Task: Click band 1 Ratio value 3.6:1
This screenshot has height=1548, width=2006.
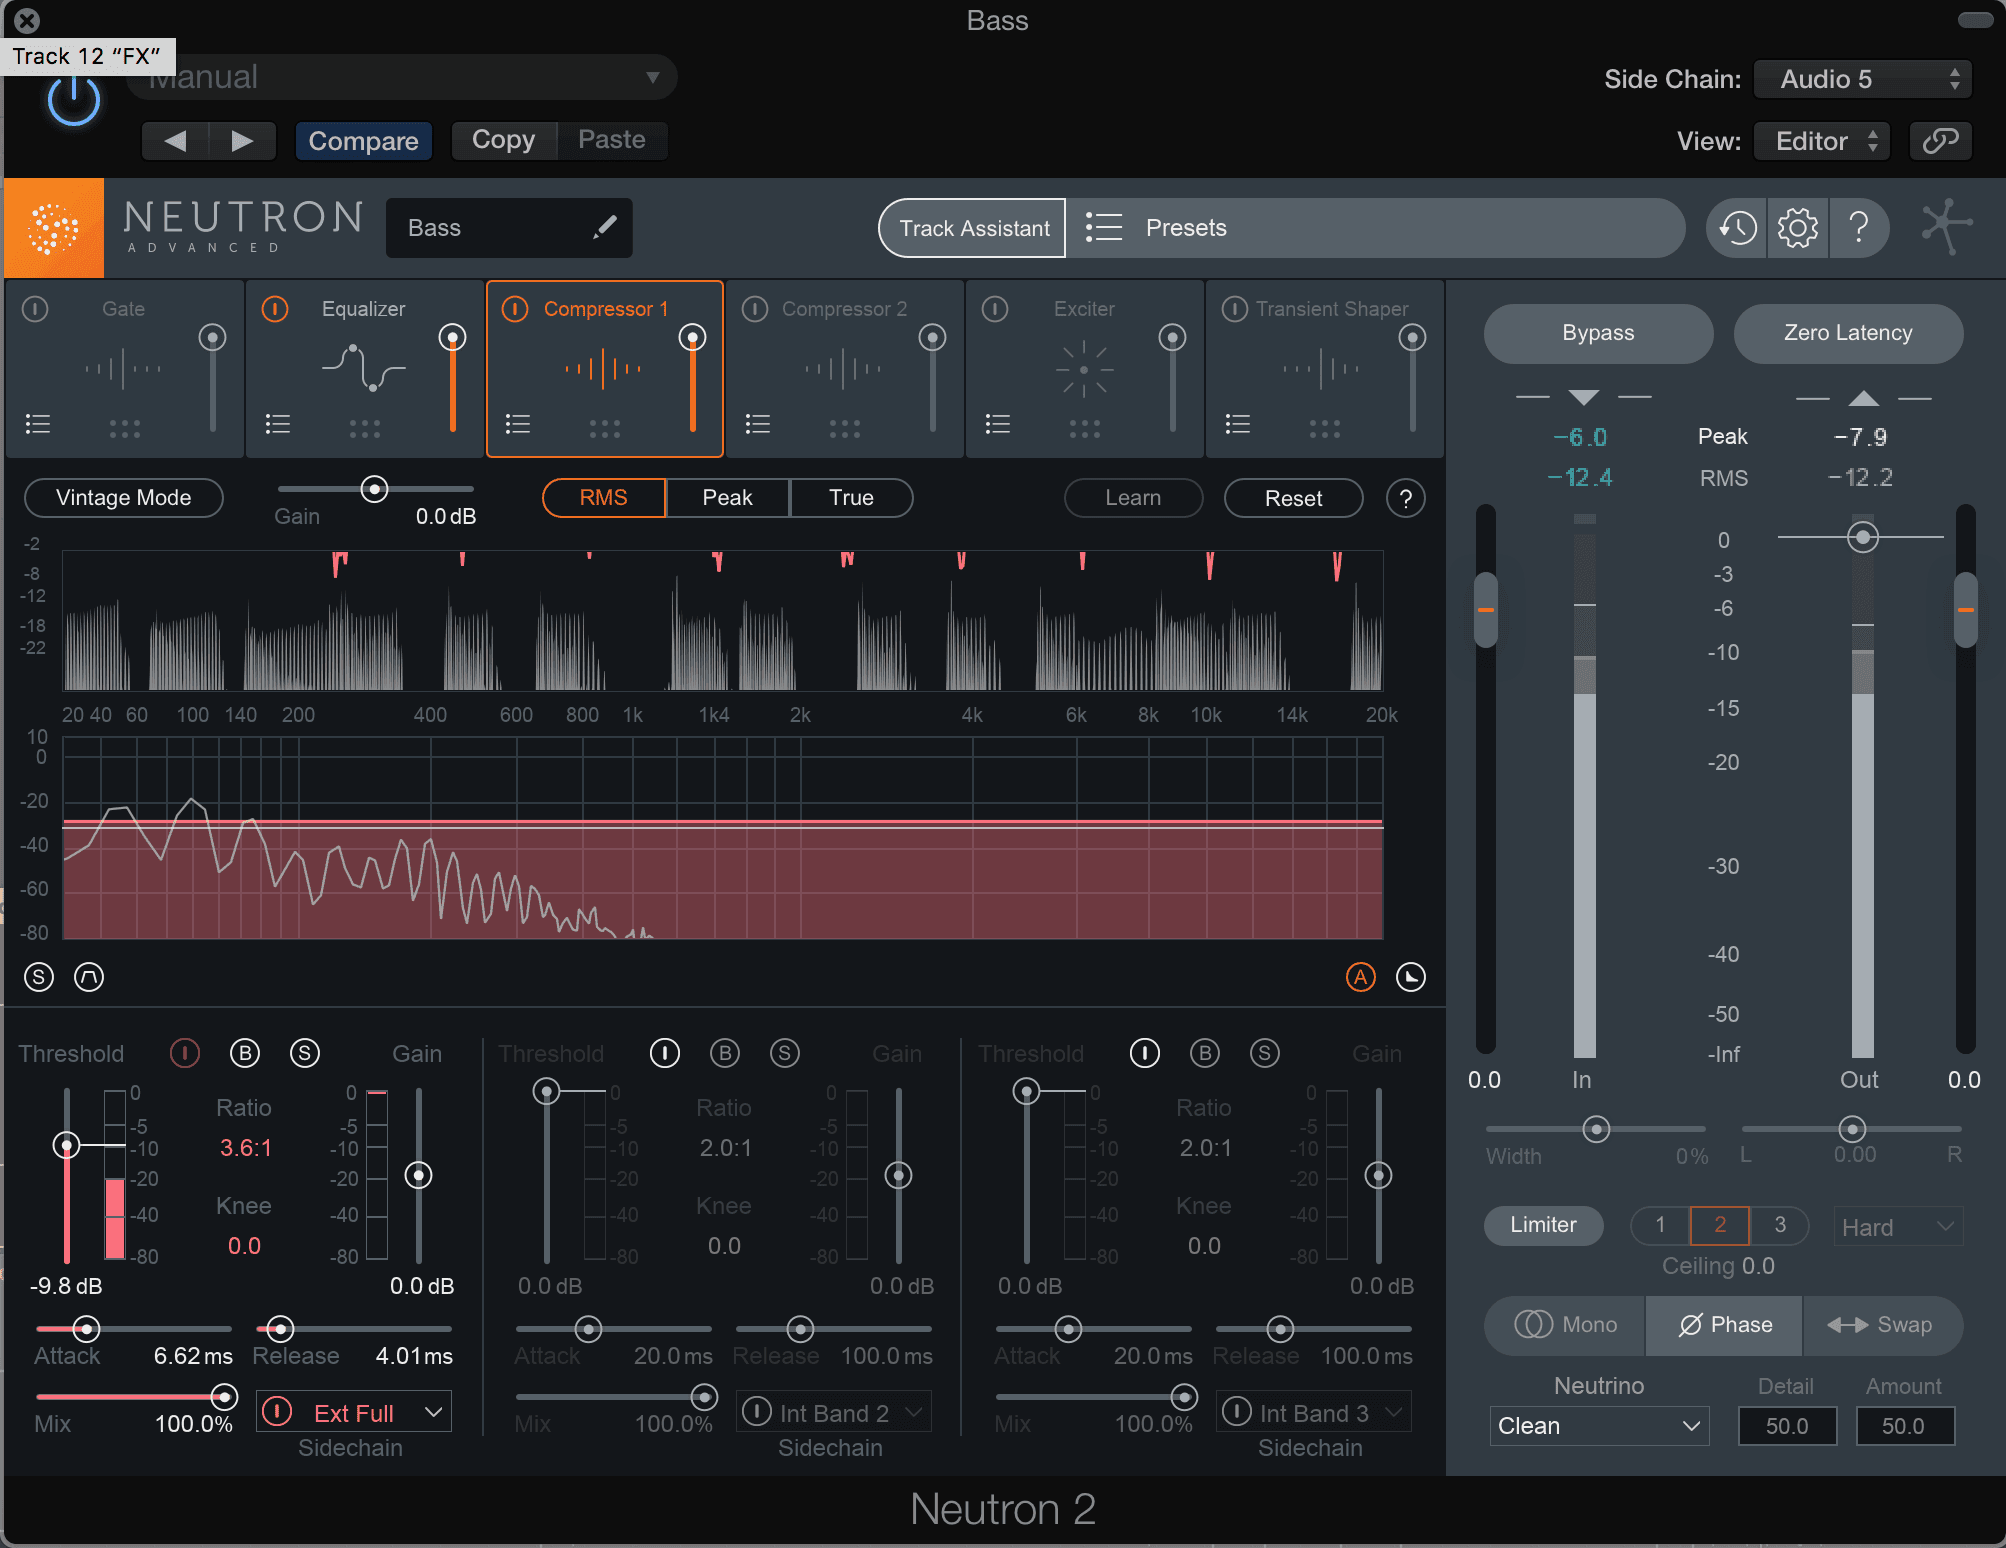Action: point(246,1148)
